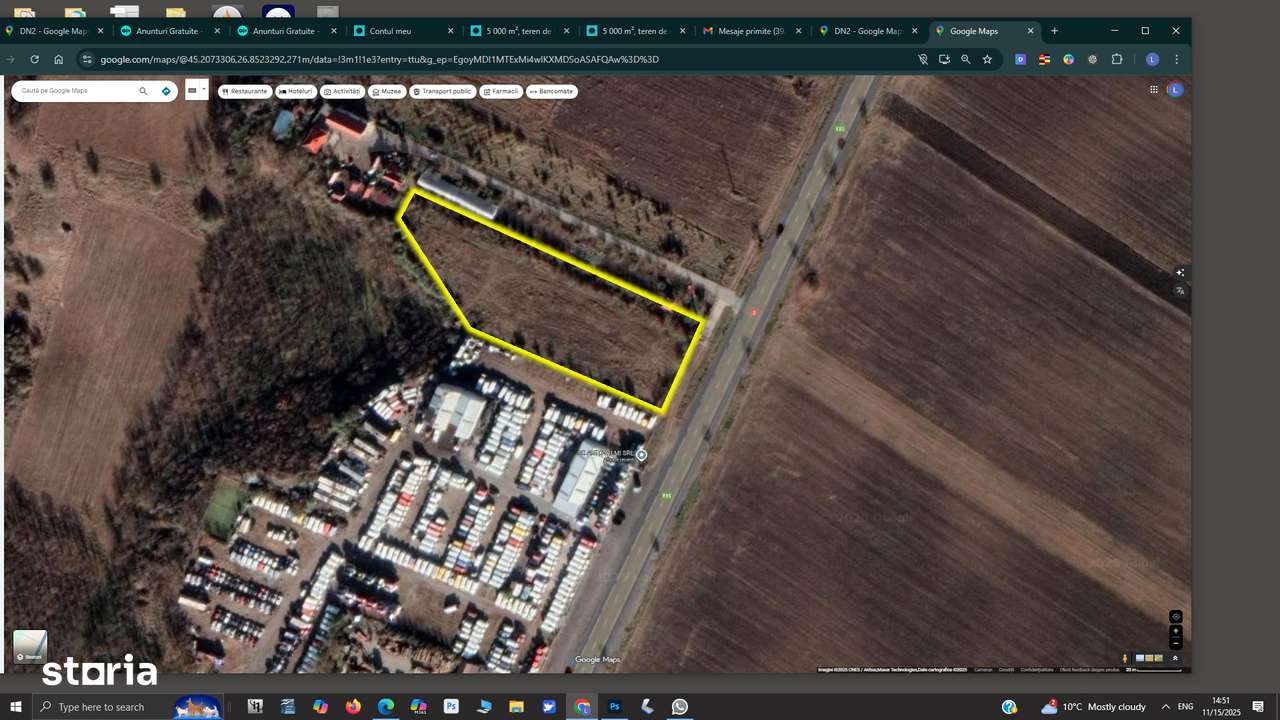Viewport: 1280px width, 720px height.
Task: Open directions with the blue diamond icon
Action: tap(166, 91)
